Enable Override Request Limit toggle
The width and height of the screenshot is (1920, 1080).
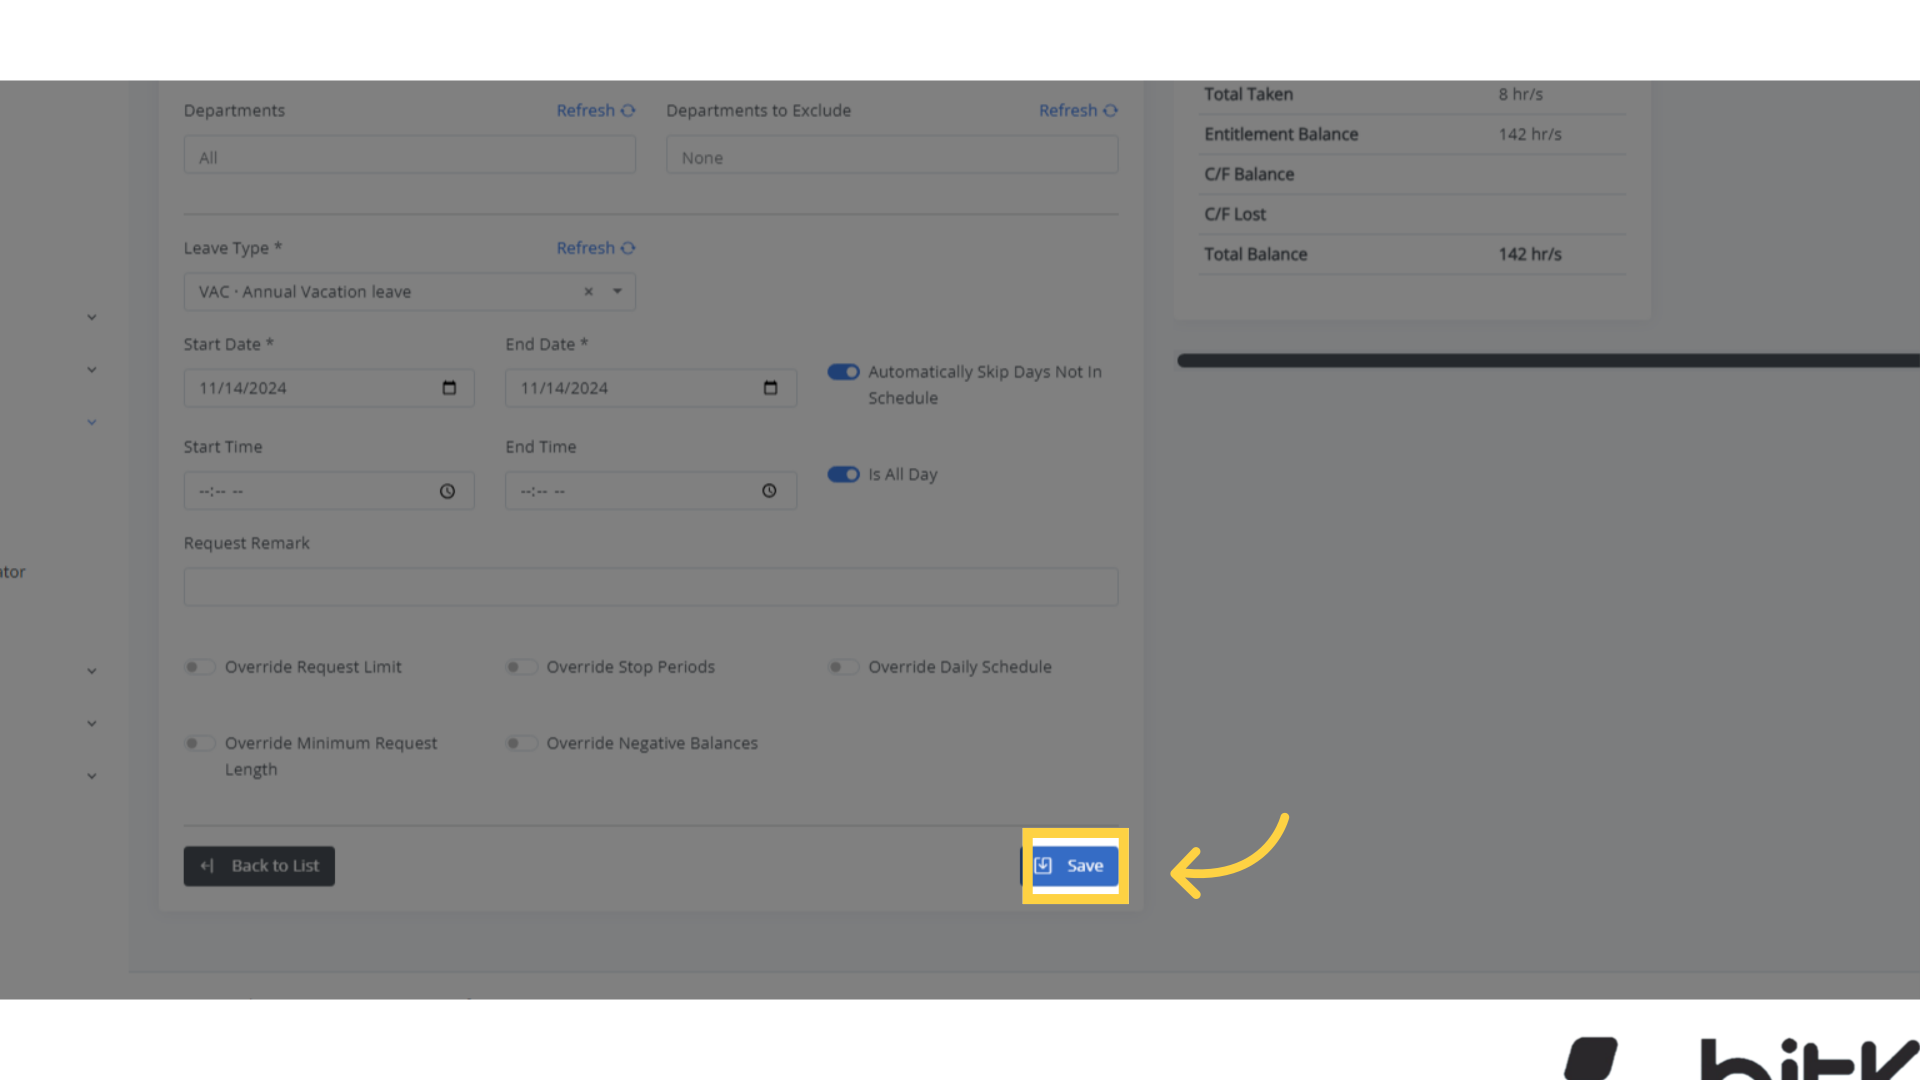(x=199, y=667)
